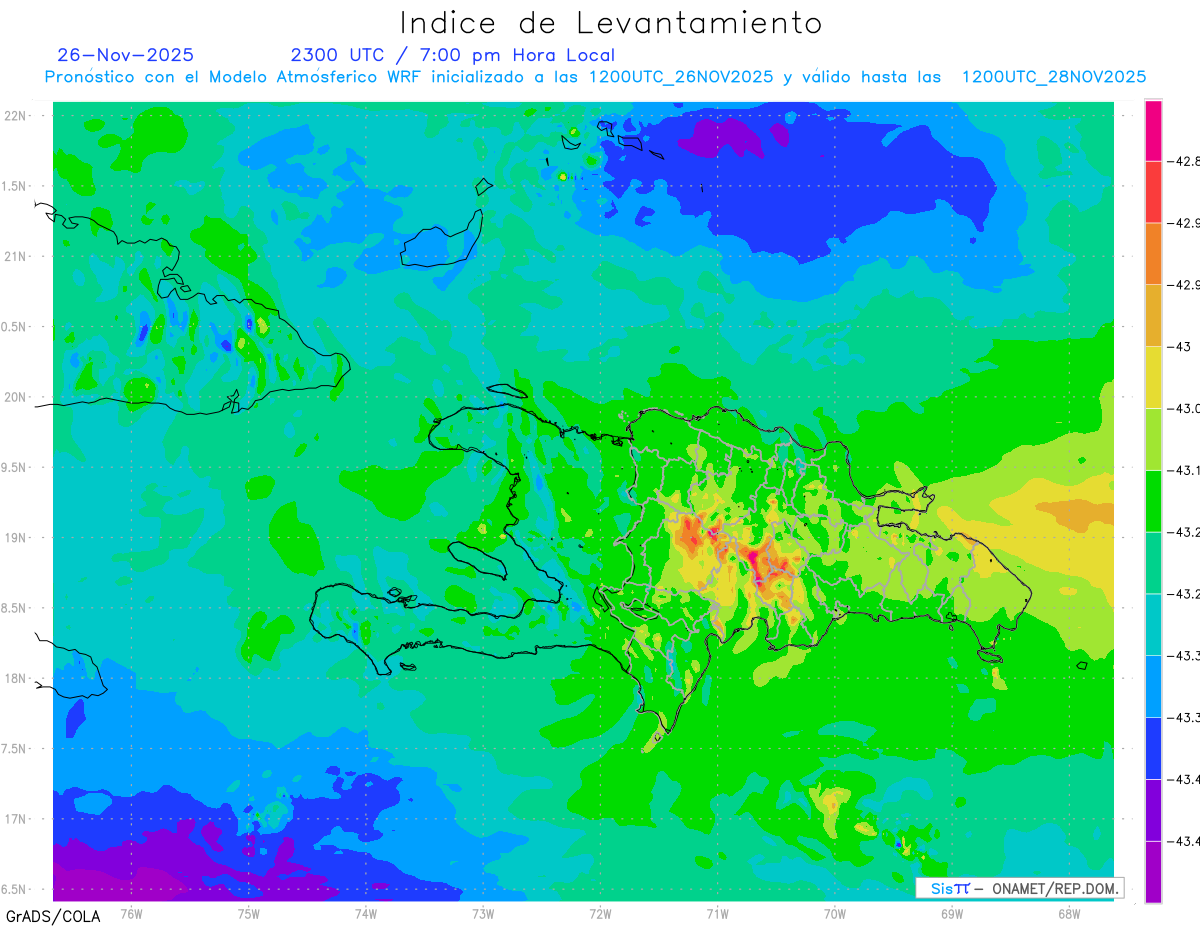Click the '19N' latitude label
Viewport: 1200px width, 927px height.
point(17,538)
